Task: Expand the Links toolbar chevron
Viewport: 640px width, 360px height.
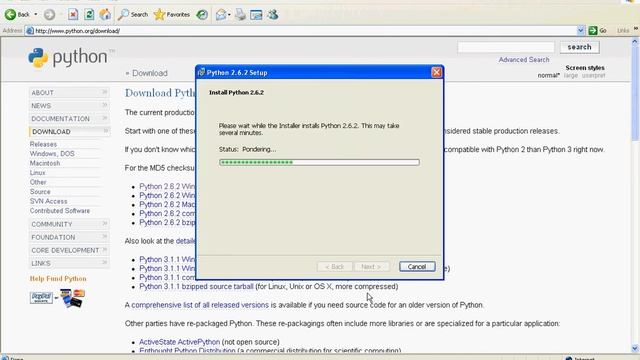Action: pyautogui.click(x=636, y=29)
